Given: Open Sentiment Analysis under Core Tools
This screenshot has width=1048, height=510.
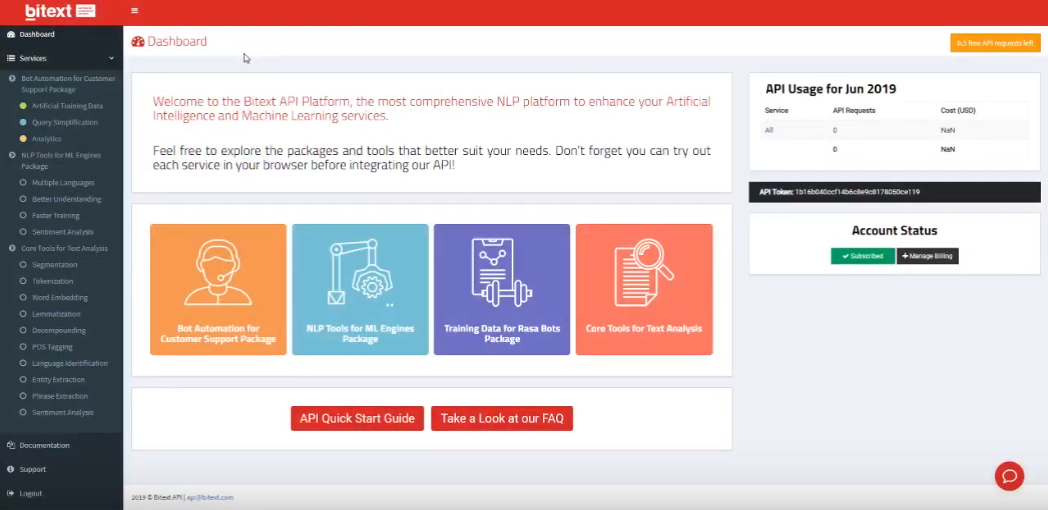Looking at the screenshot, I should point(62,412).
